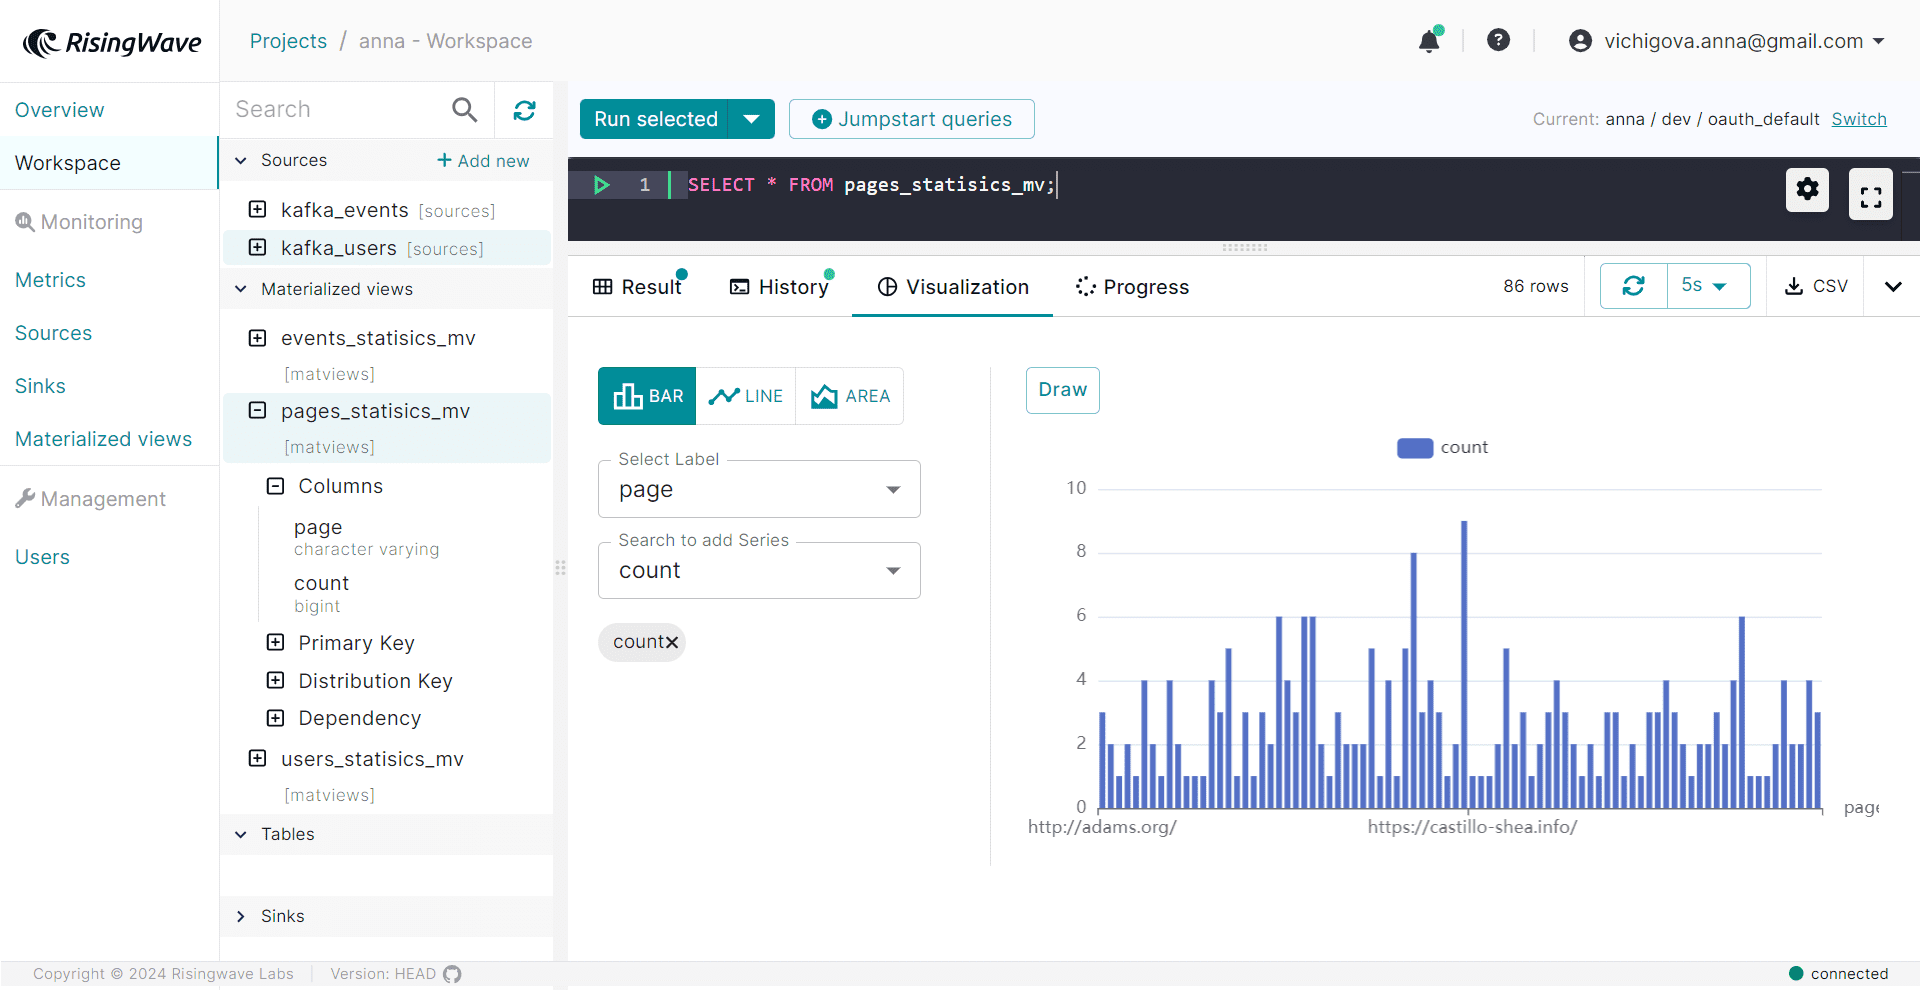Click the Switch connection link
The height and width of the screenshot is (990, 1920).
tap(1859, 119)
